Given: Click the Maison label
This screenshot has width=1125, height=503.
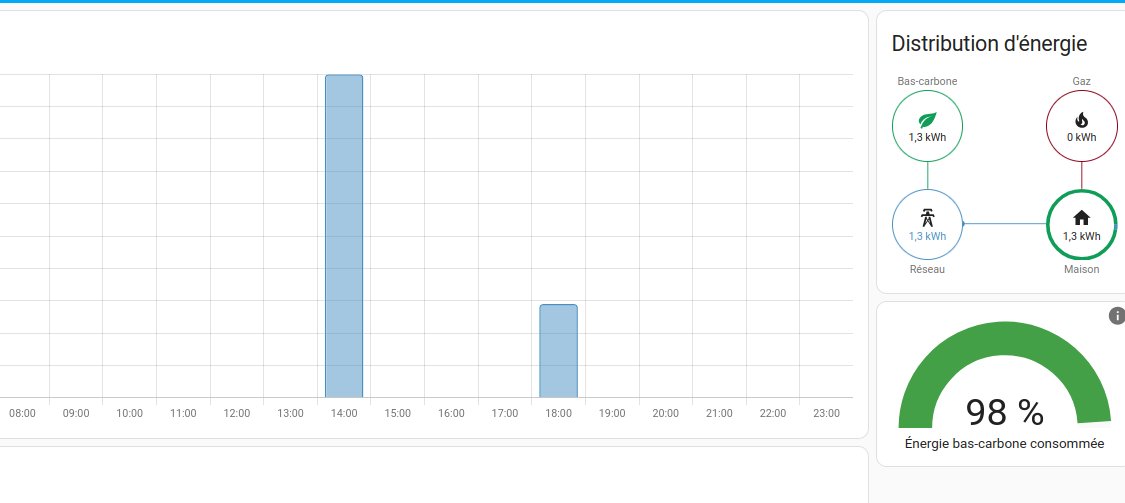Looking at the screenshot, I should tap(1081, 270).
